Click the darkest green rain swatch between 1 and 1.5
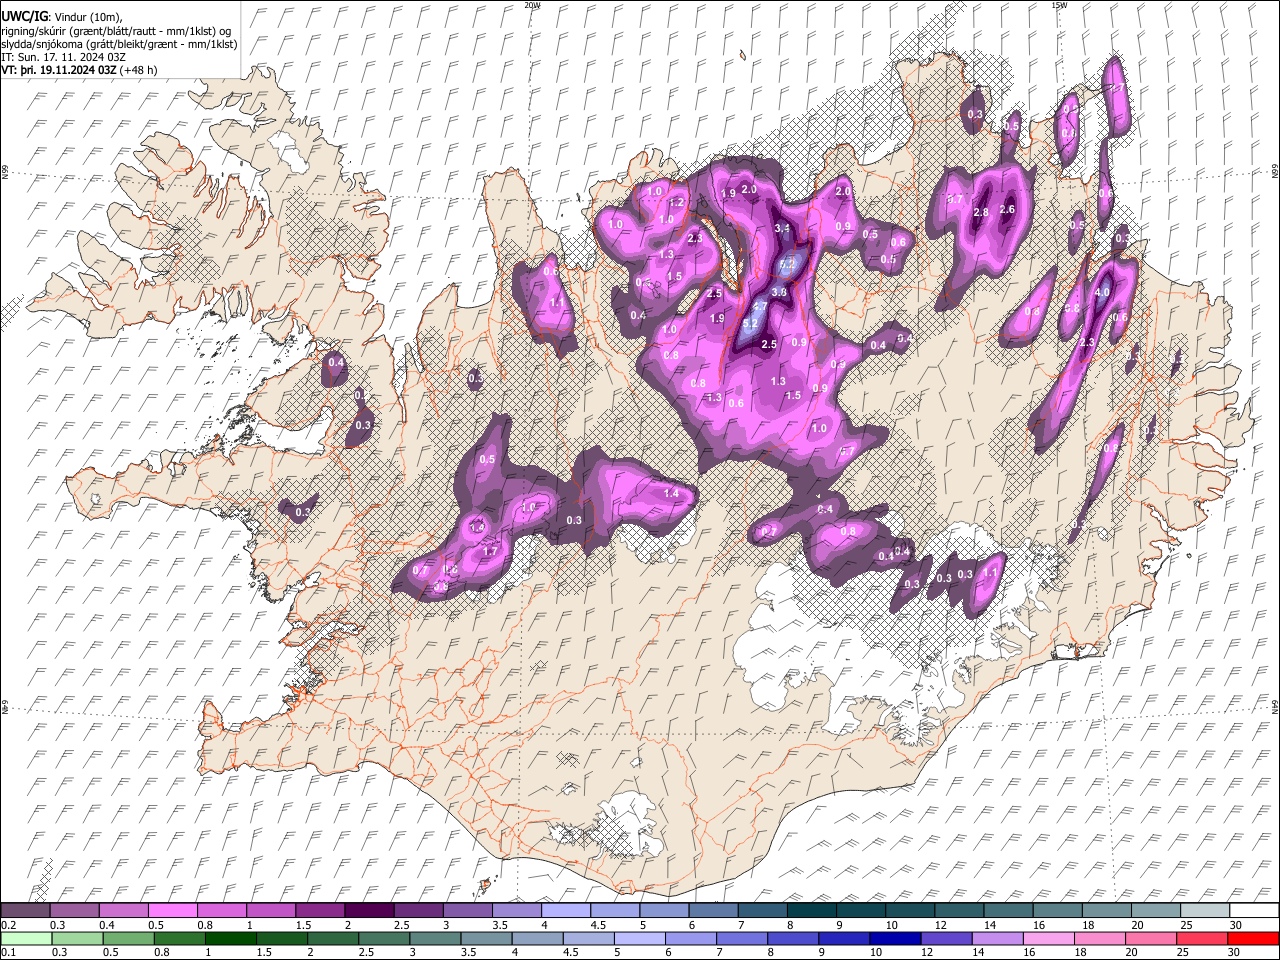The width and height of the screenshot is (1280, 960). [x=230, y=938]
